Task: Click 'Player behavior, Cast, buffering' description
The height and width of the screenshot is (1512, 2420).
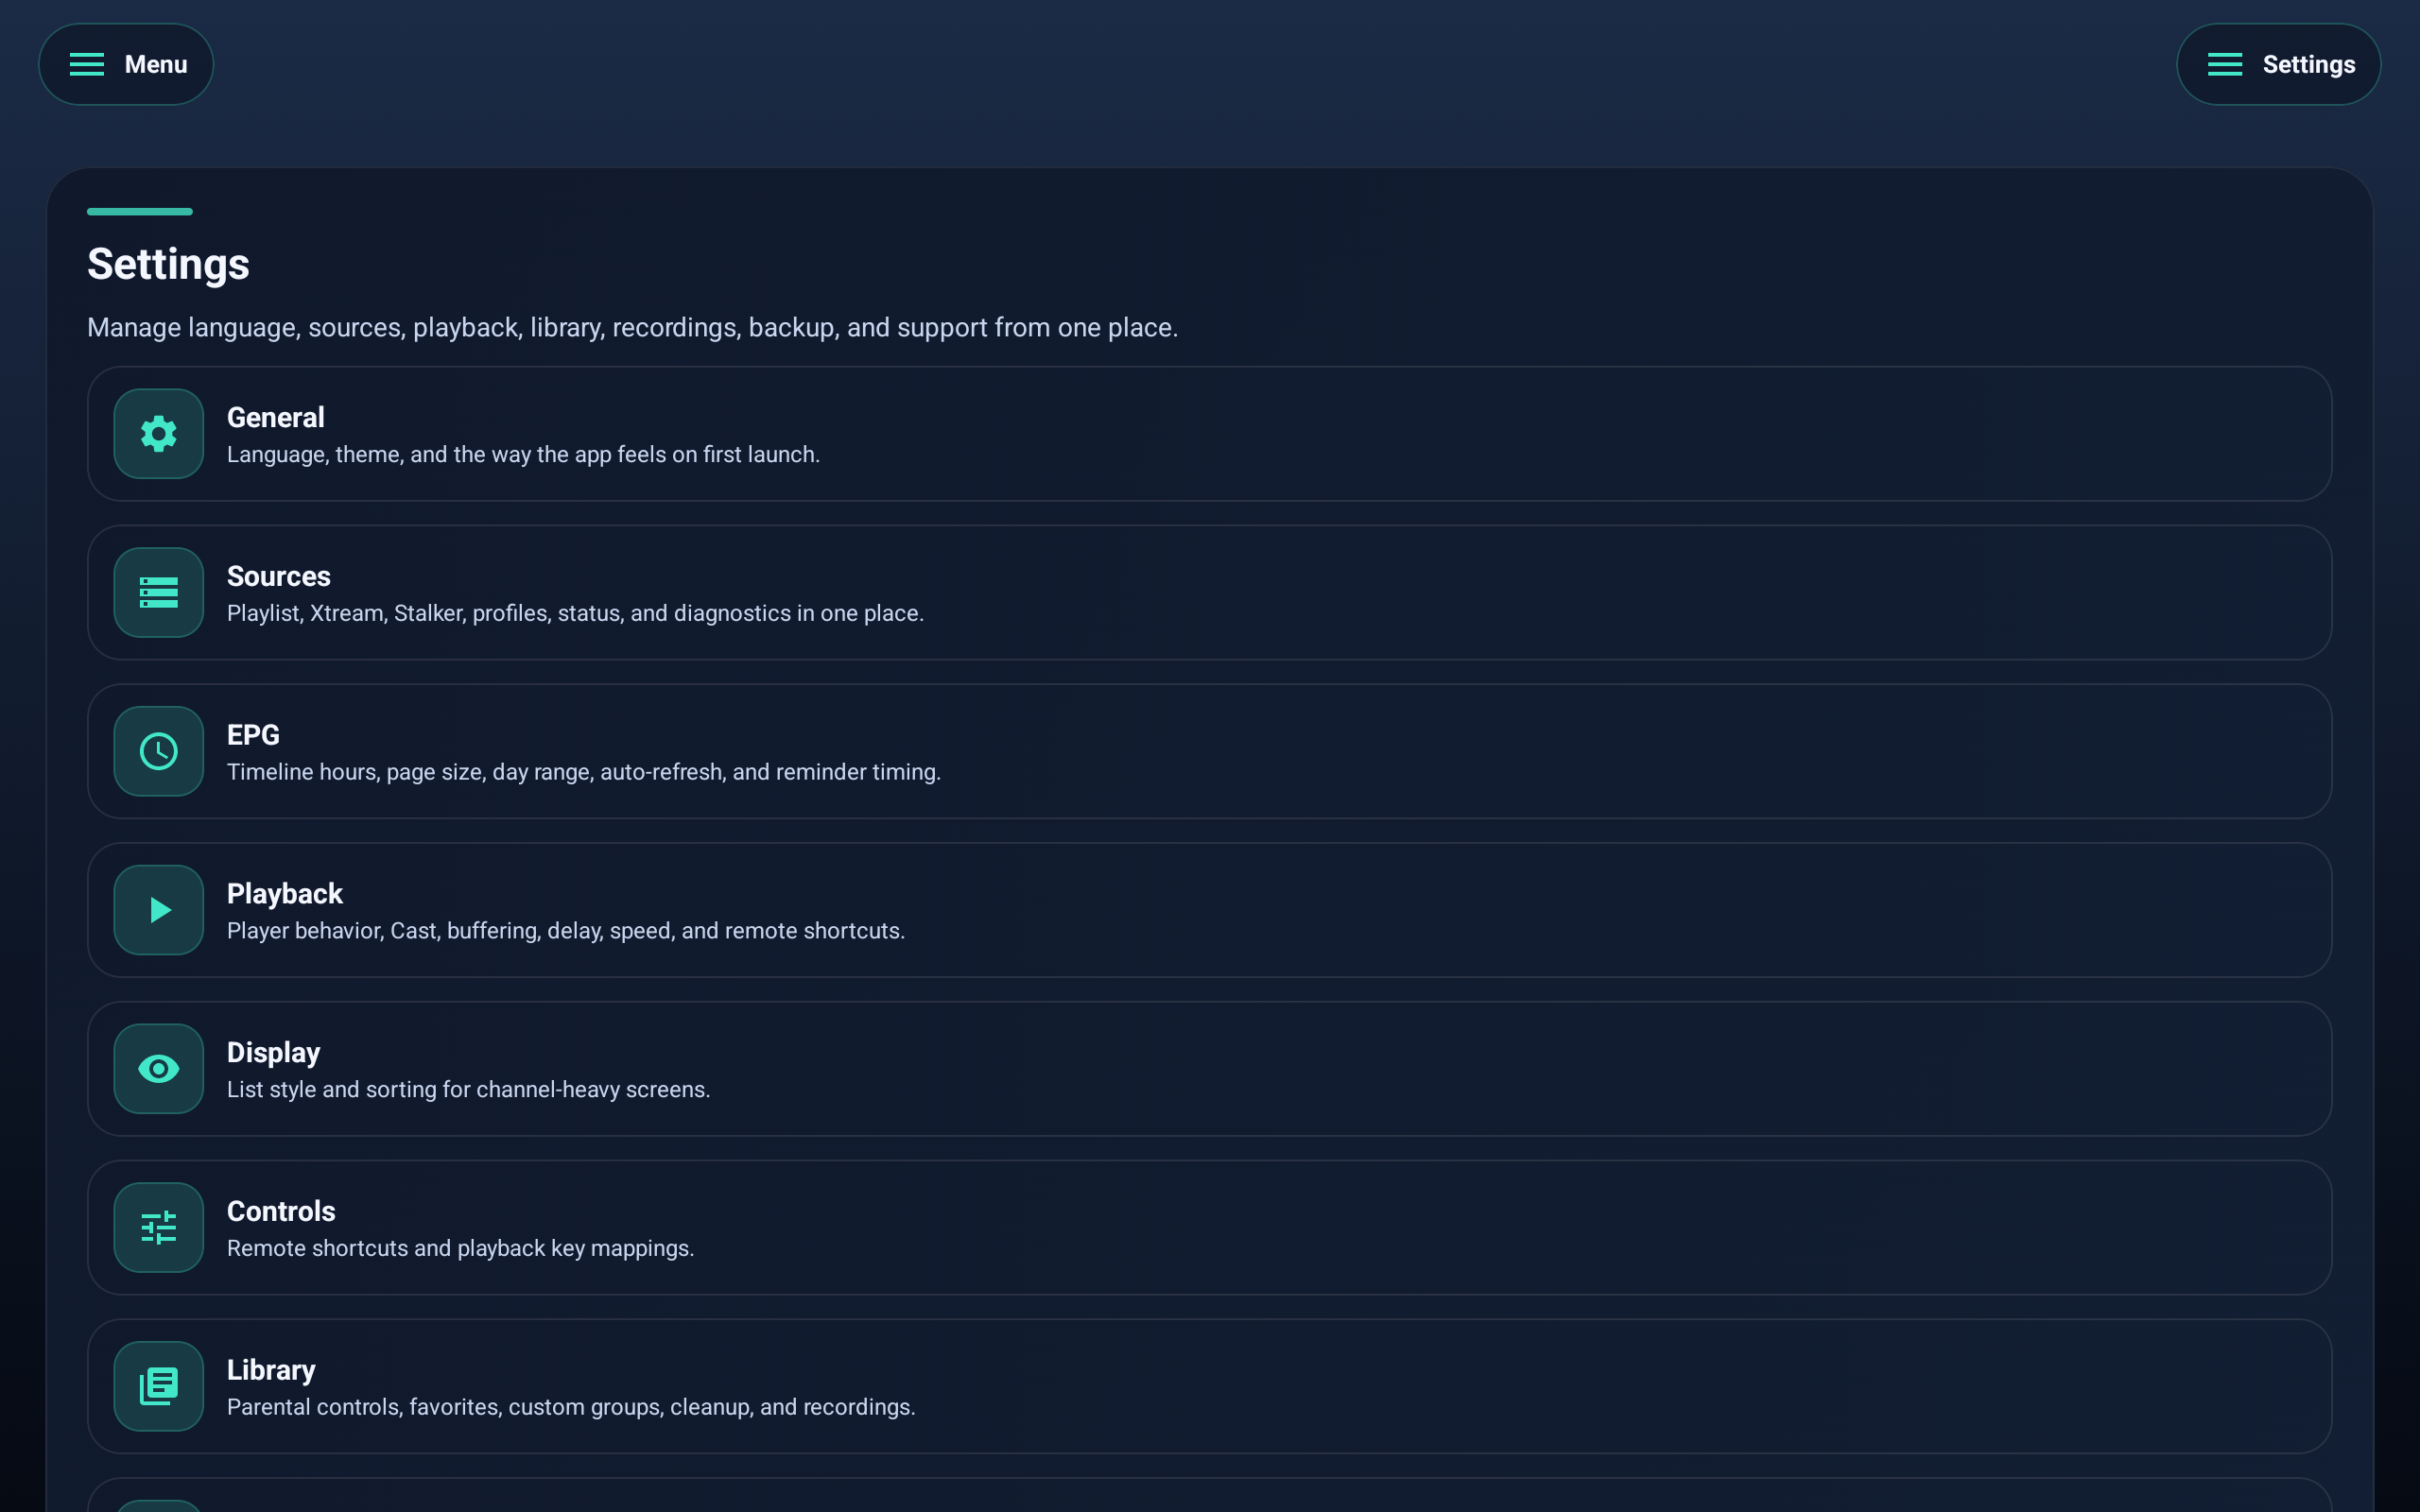Action: (x=566, y=931)
